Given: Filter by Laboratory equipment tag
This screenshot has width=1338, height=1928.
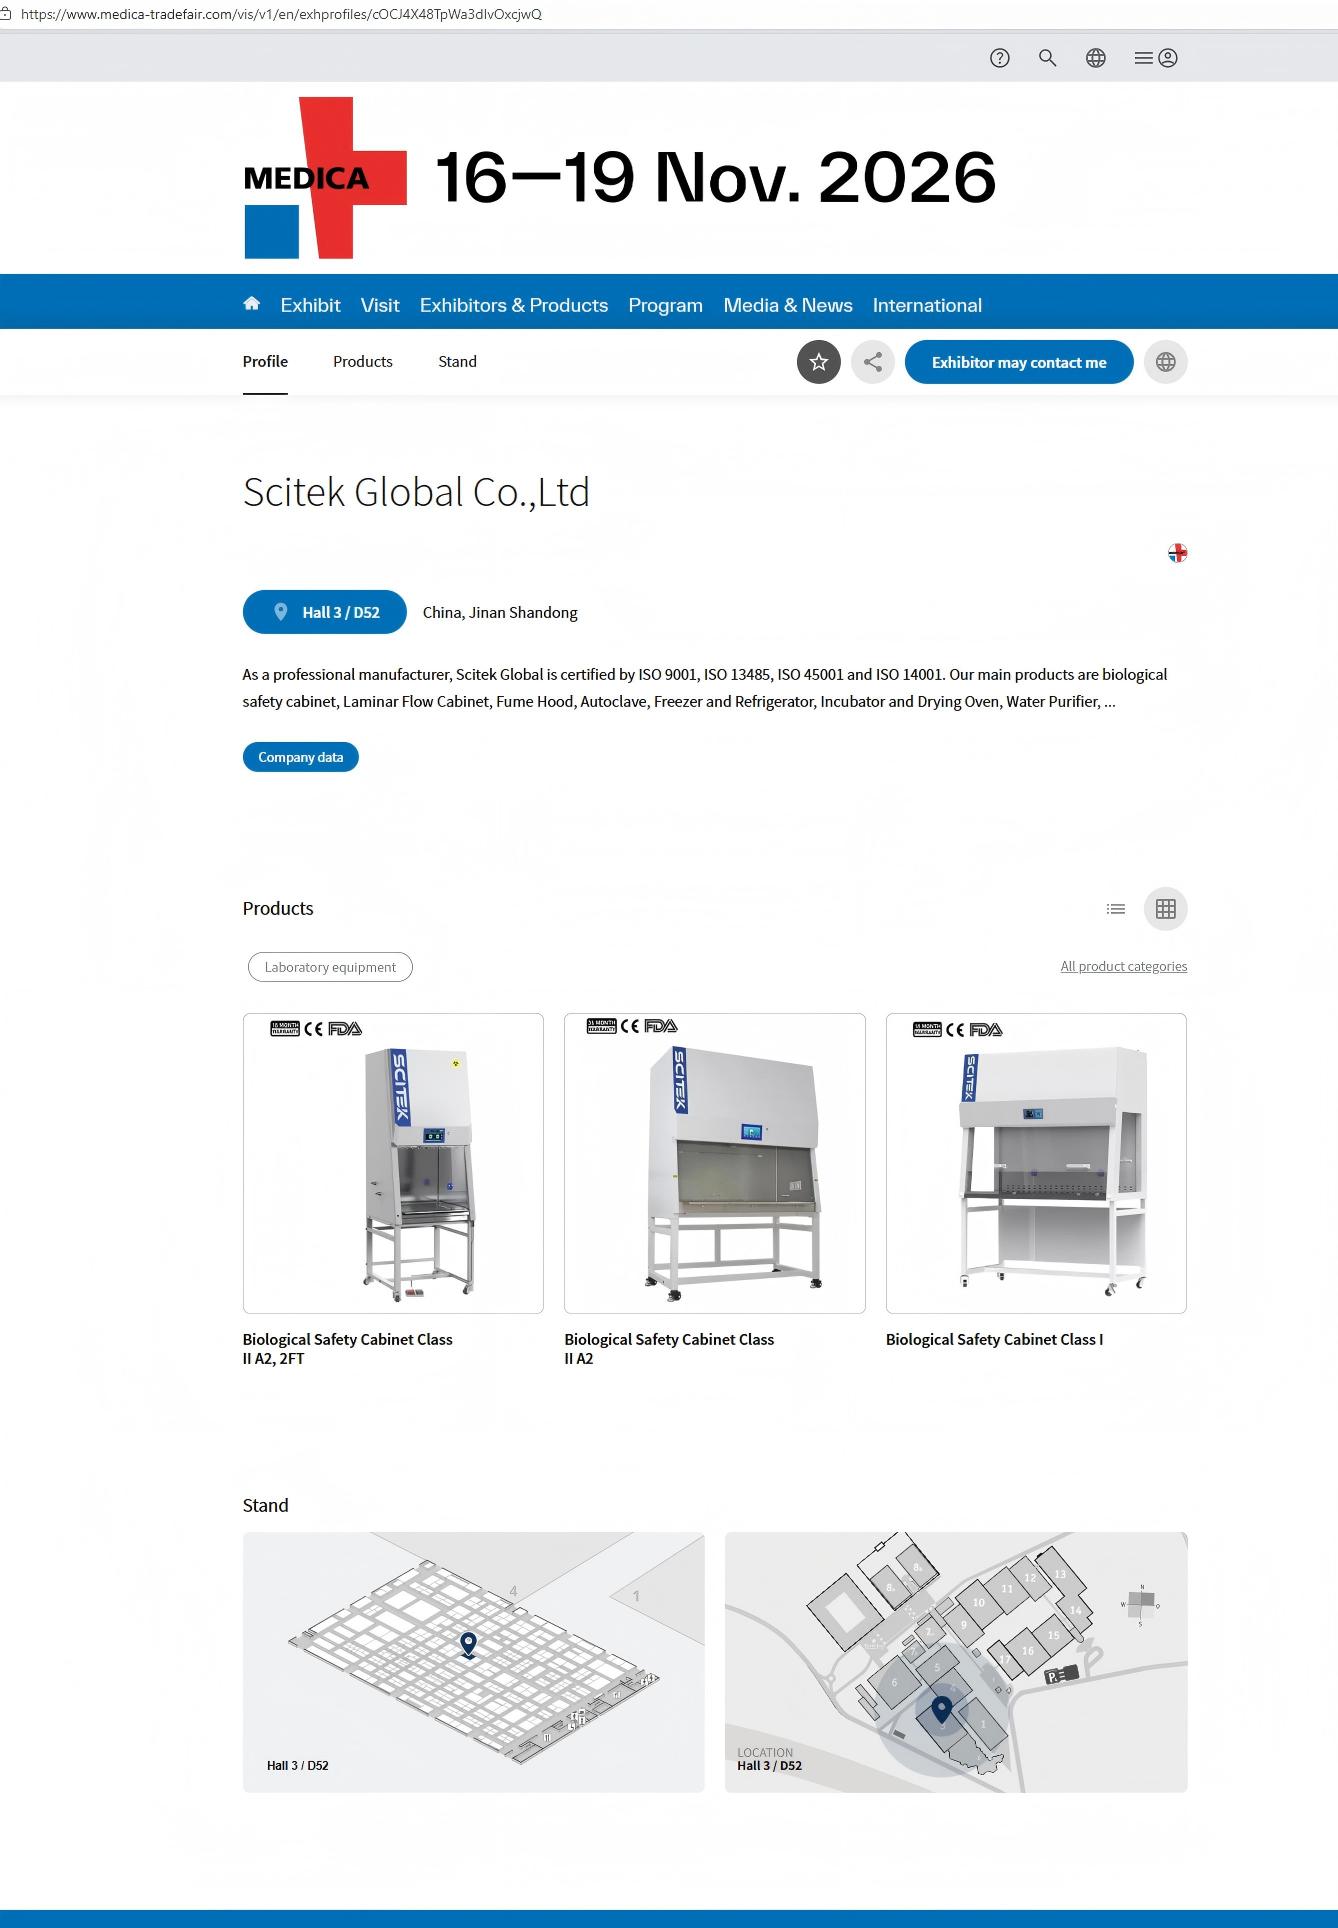Looking at the screenshot, I should (330, 967).
